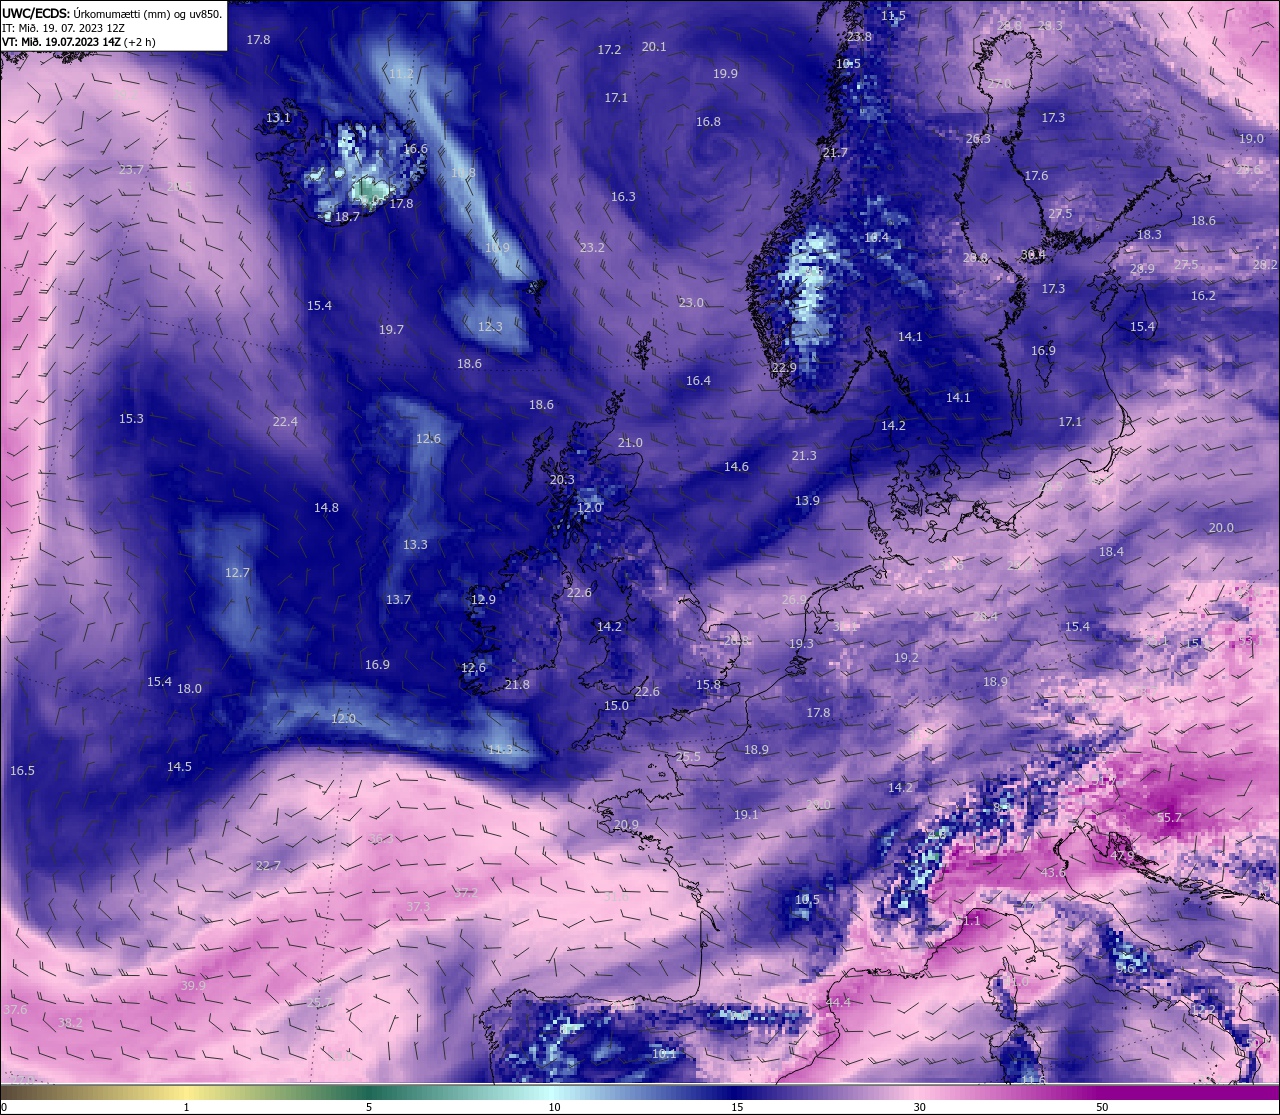Click the map value '55.7'
This screenshot has height=1115, width=1280.
1169,817
